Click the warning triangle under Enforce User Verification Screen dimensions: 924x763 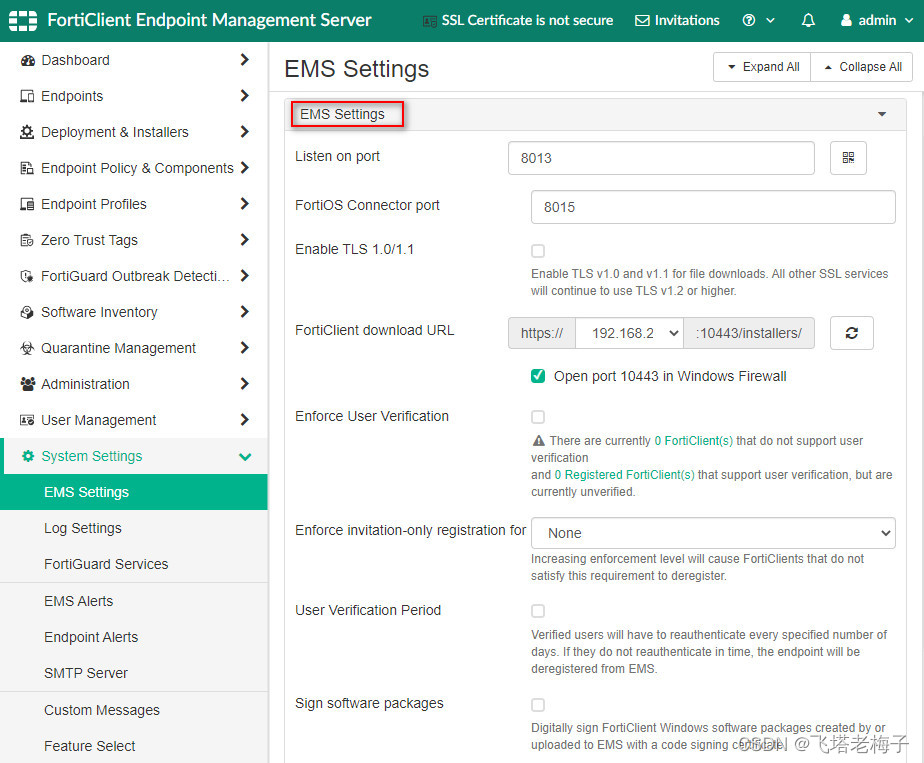tap(538, 441)
